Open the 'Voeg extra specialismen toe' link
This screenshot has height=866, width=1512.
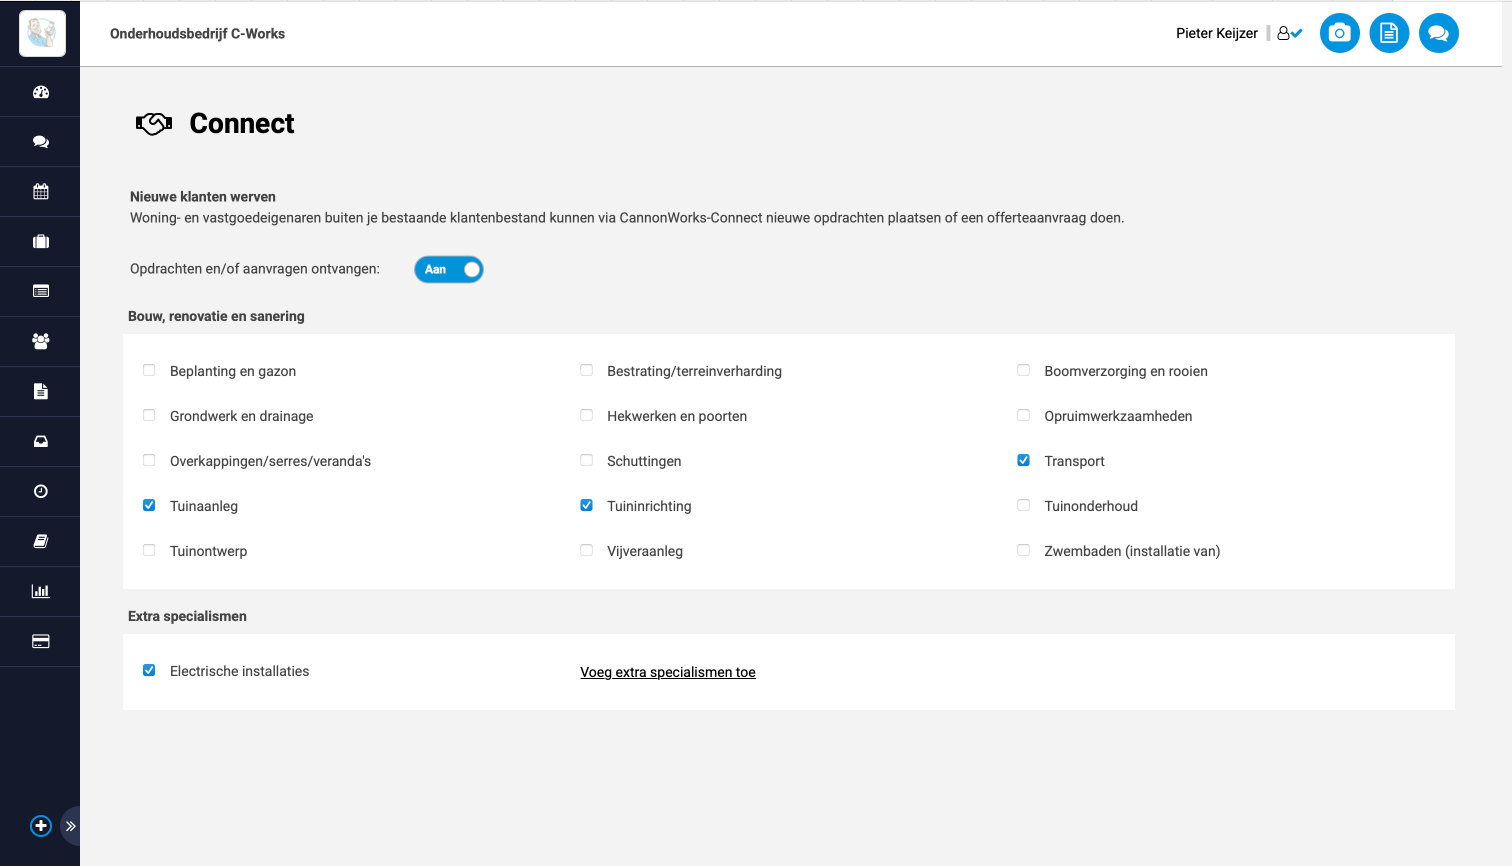pos(667,671)
